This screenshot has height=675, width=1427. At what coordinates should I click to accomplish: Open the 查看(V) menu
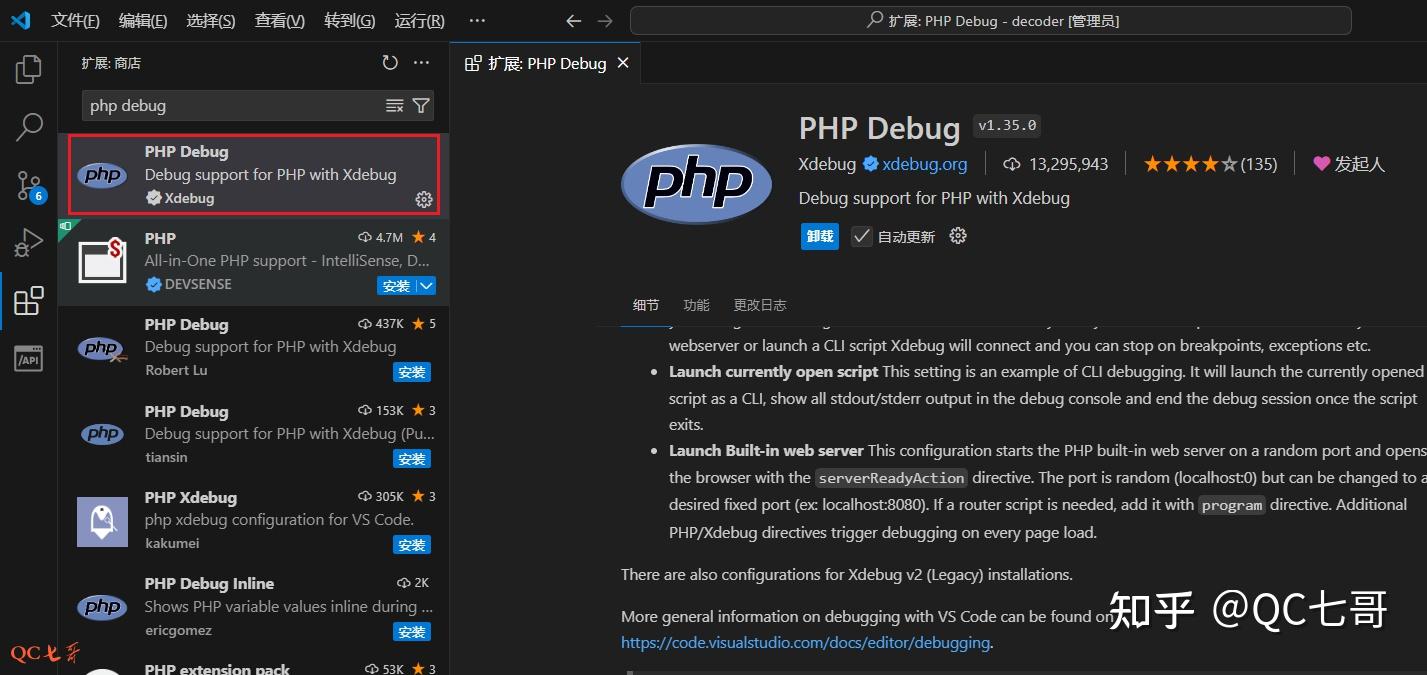(280, 21)
